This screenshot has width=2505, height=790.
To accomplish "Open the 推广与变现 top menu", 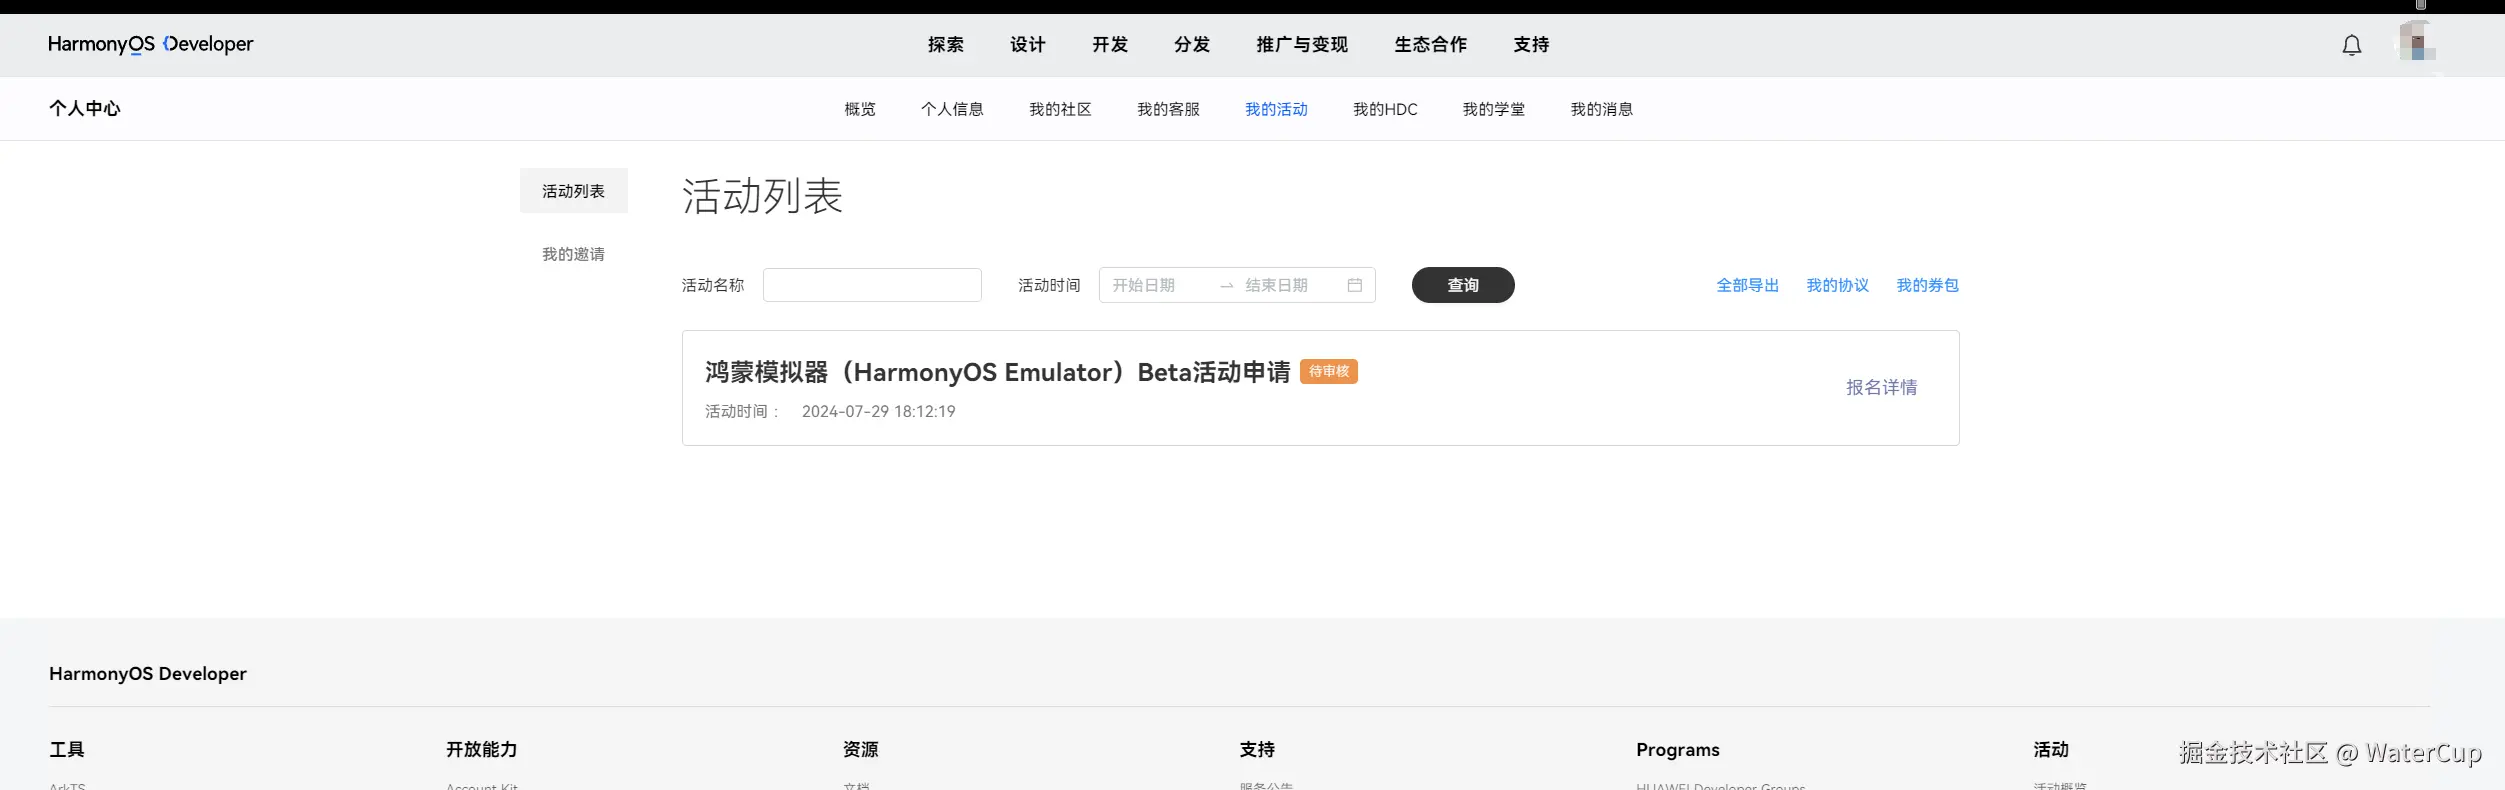I will click(1302, 44).
